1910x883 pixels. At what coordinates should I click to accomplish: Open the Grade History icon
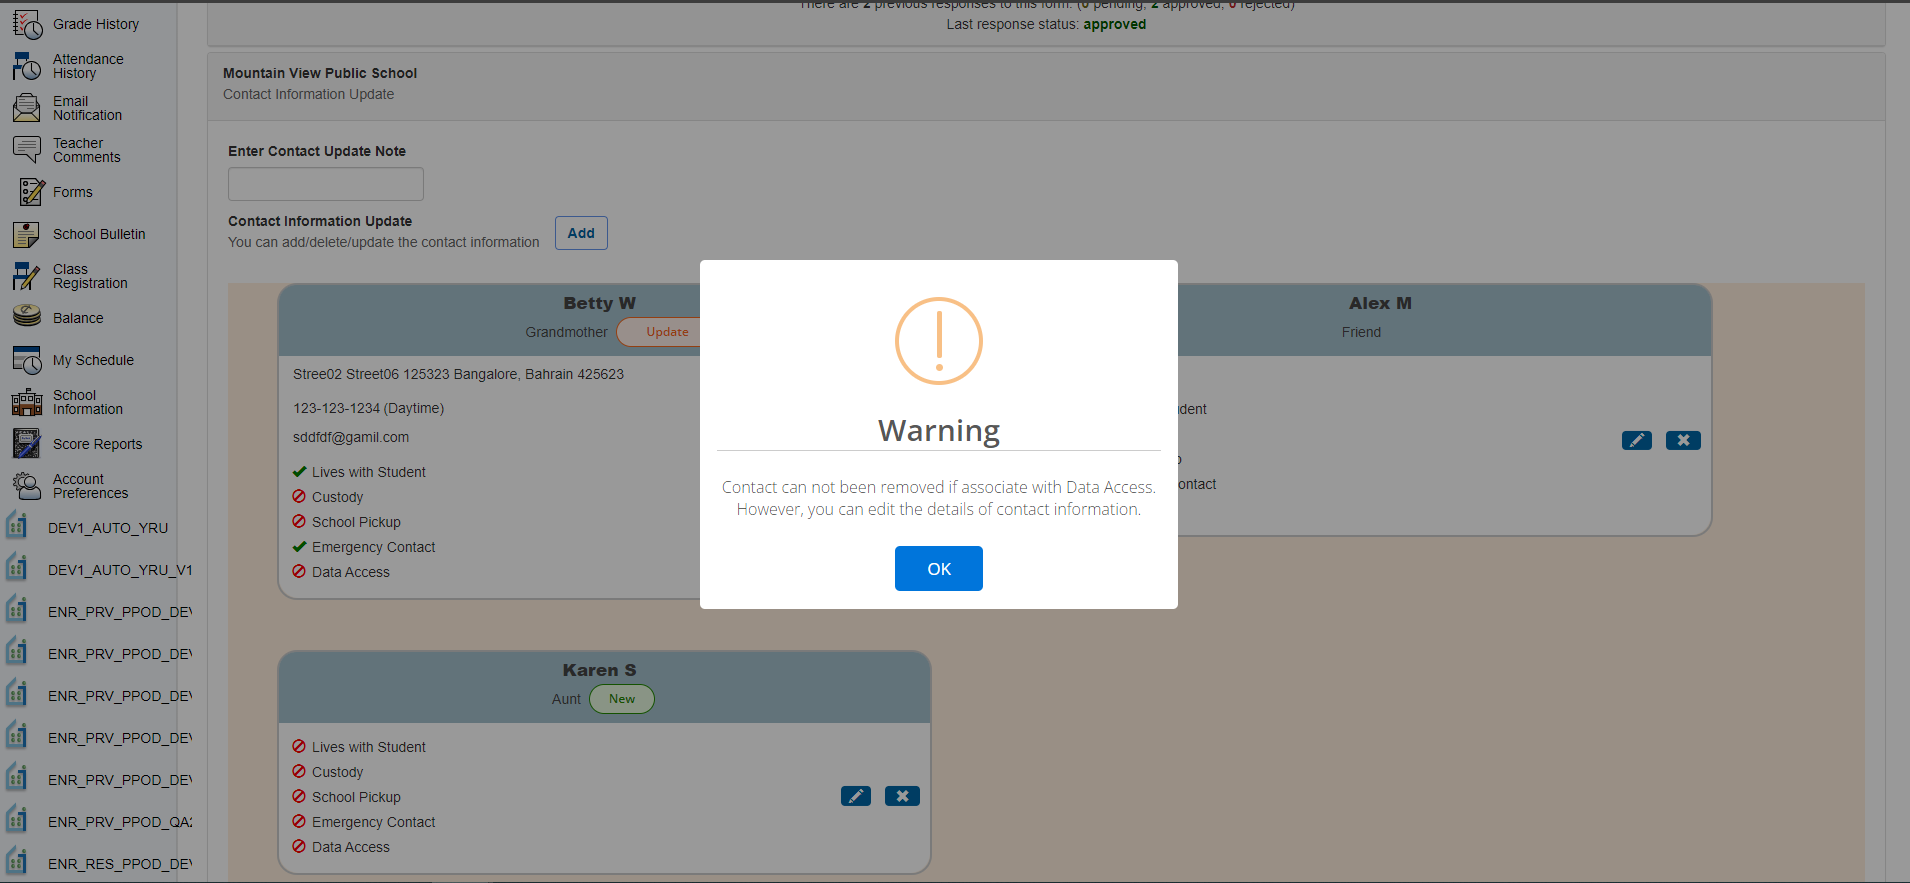click(27, 24)
